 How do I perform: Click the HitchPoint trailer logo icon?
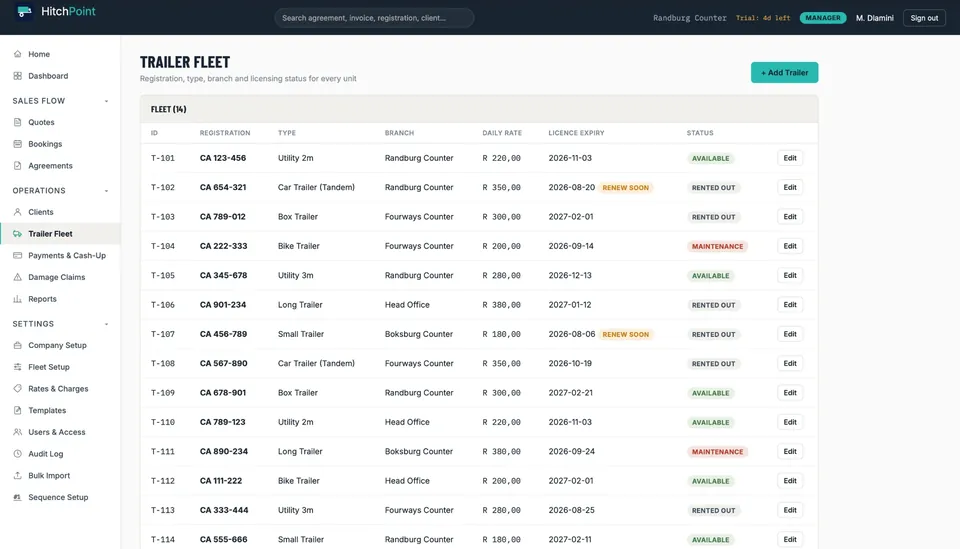pos(24,12)
